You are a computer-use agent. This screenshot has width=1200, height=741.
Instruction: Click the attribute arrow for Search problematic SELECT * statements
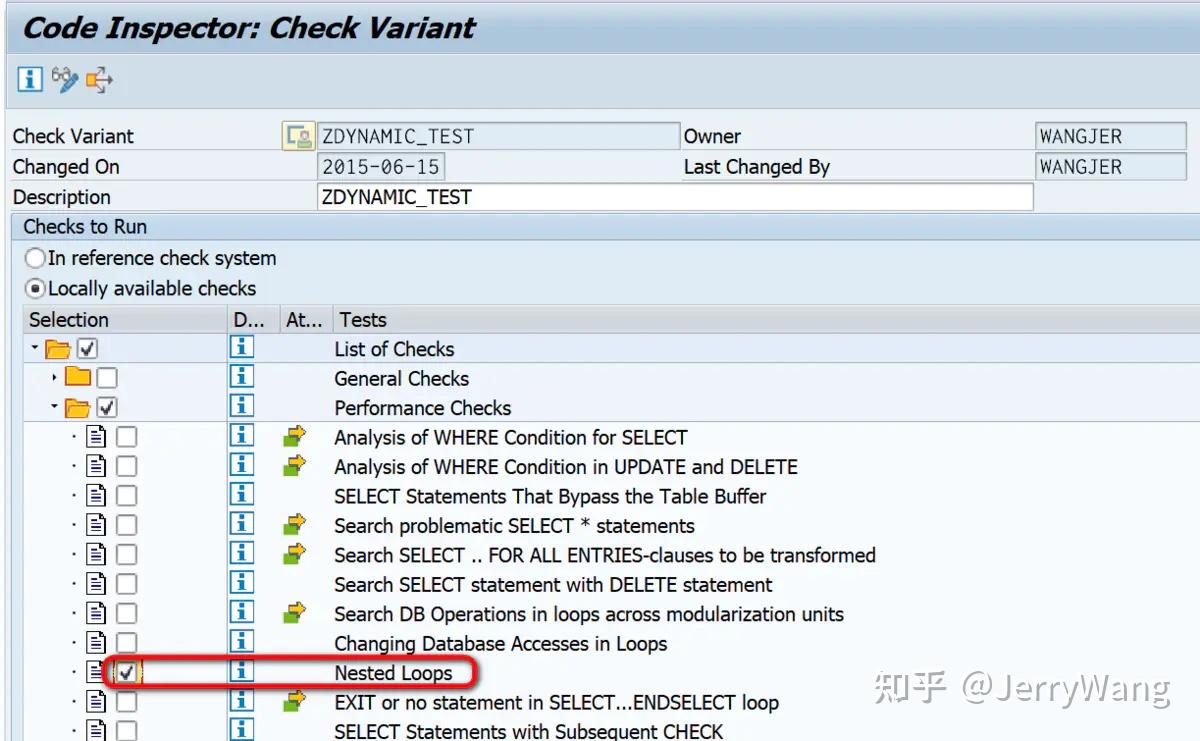(x=296, y=525)
